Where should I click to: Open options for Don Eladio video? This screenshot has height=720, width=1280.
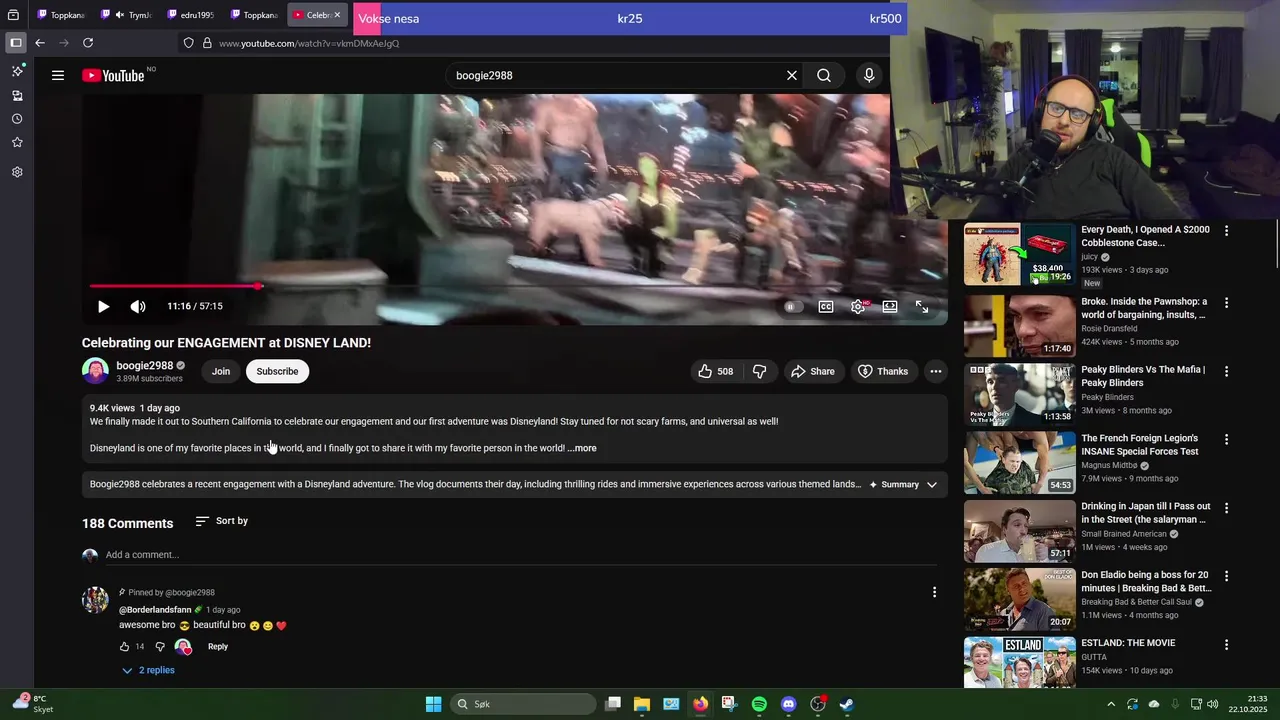[1227, 576]
